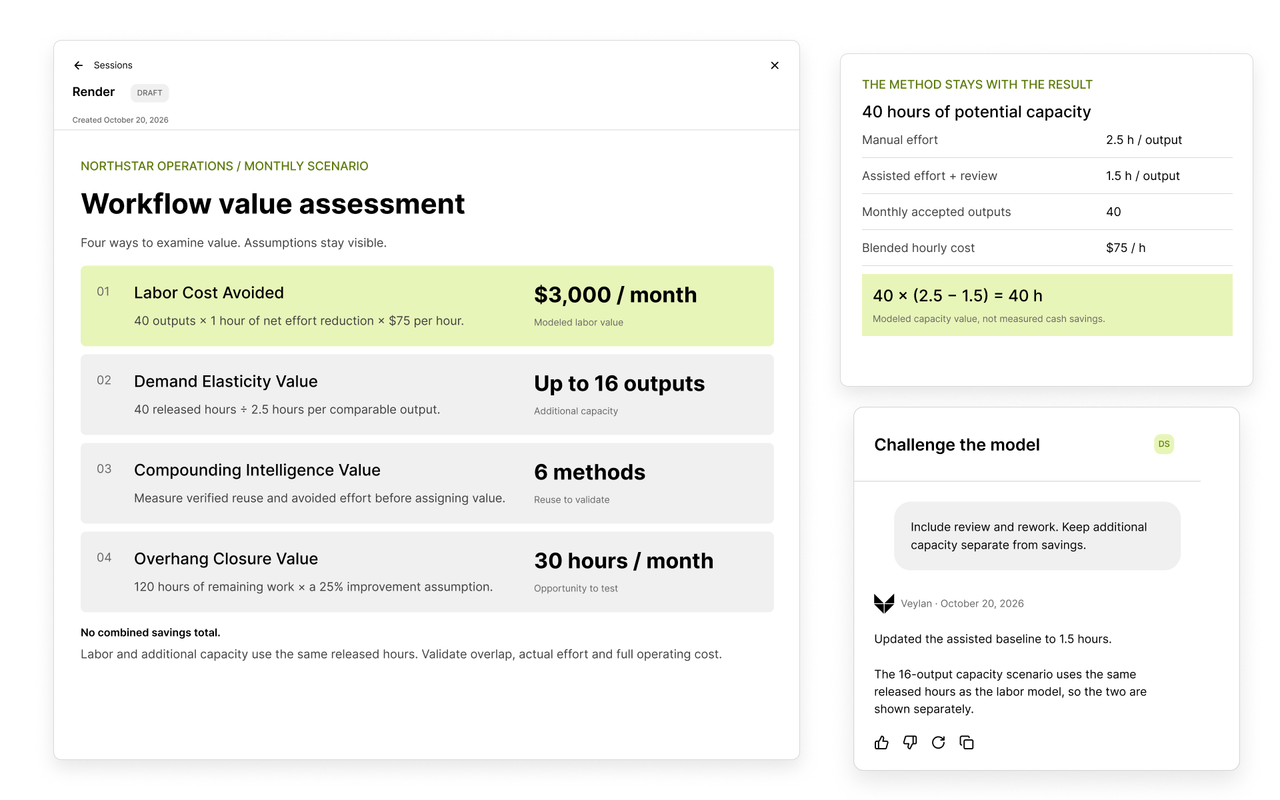Click the "NORTHSTAR OPERATIONS / MONTHLY SCENARIO" label
The width and height of the screenshot is (1280, 800).
click(x=224, y=166)
